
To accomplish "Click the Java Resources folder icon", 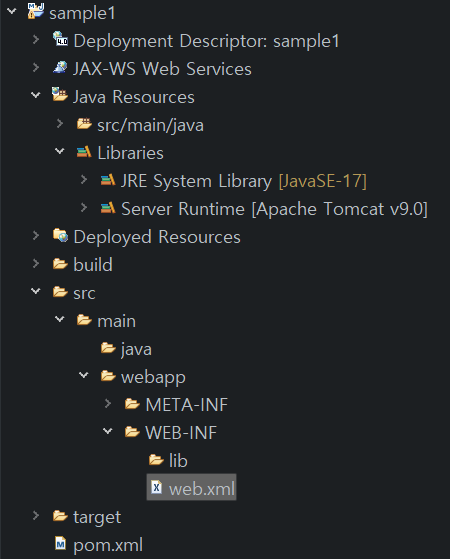I will [x=60, y=95].
